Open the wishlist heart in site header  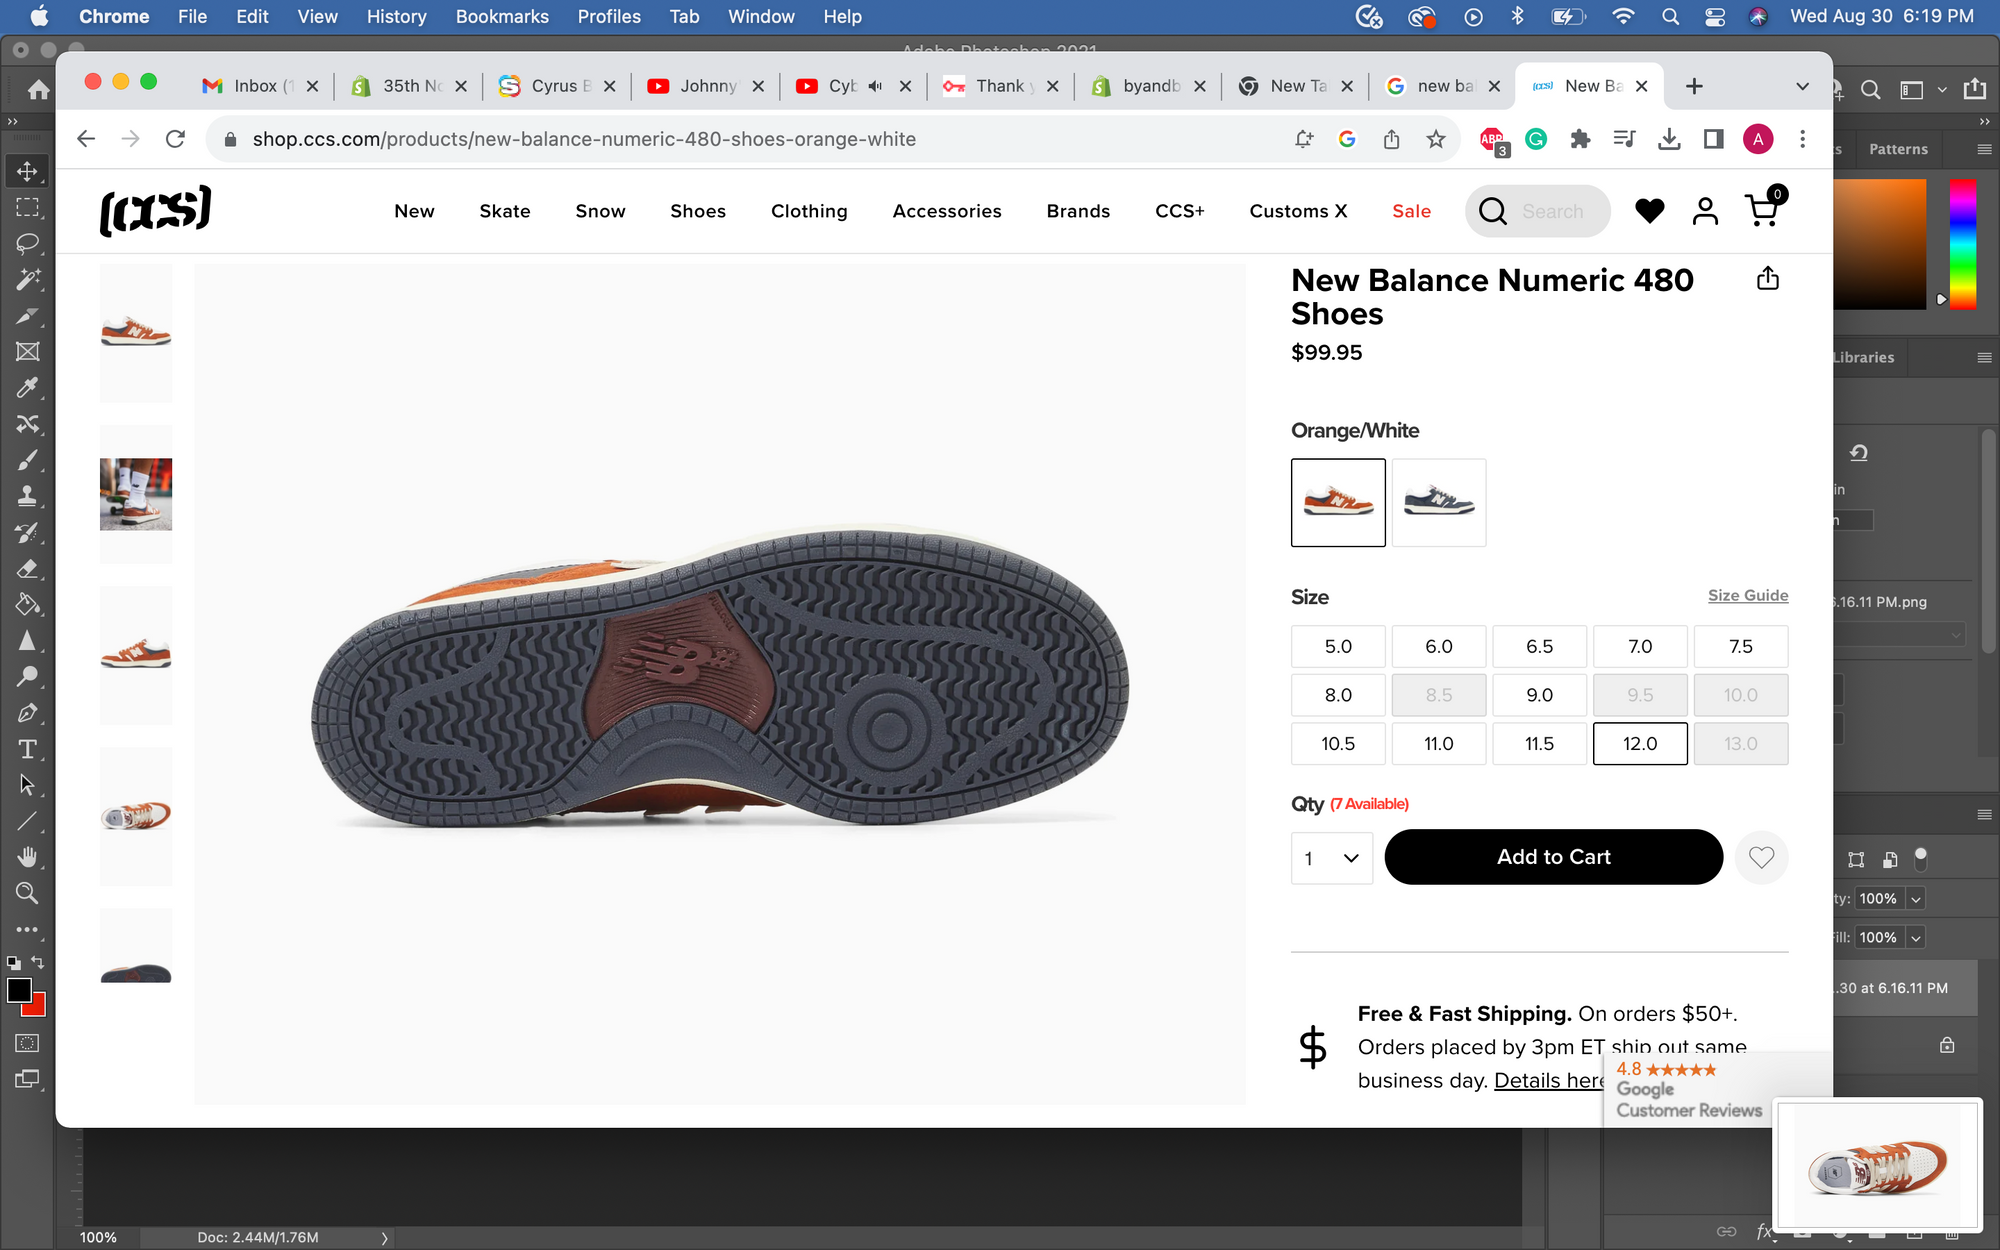[x=1649, y=211]
